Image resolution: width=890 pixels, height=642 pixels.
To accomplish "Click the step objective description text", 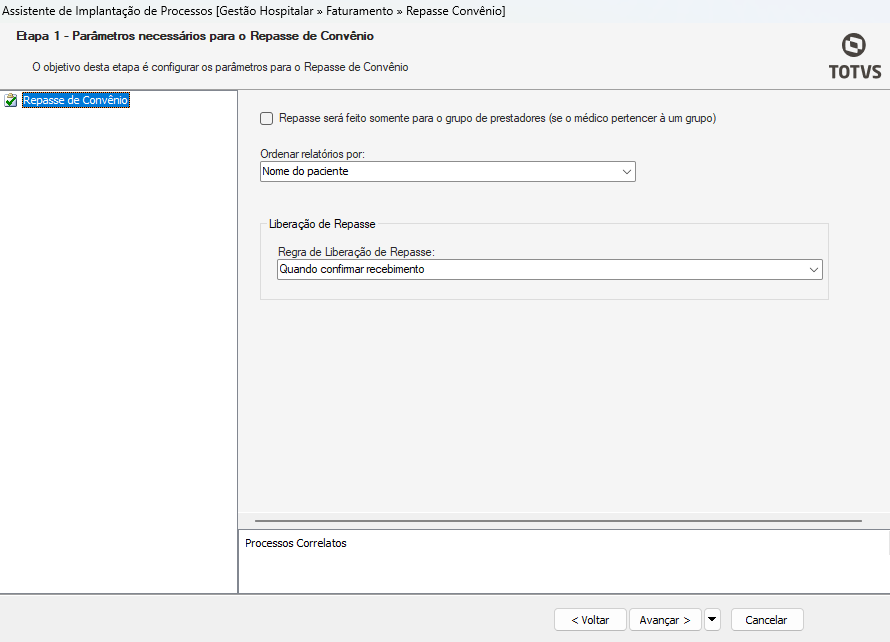I will tap(220, 67).
